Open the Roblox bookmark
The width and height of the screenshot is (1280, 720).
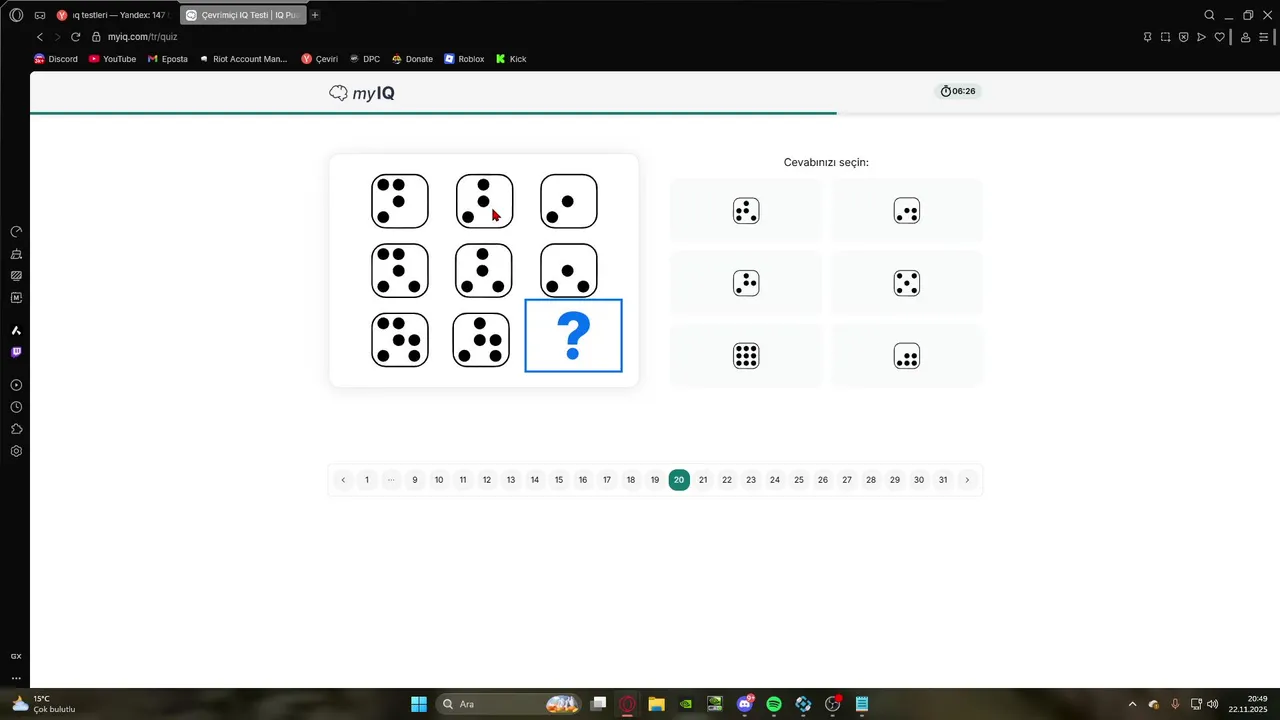click(464, 59)
